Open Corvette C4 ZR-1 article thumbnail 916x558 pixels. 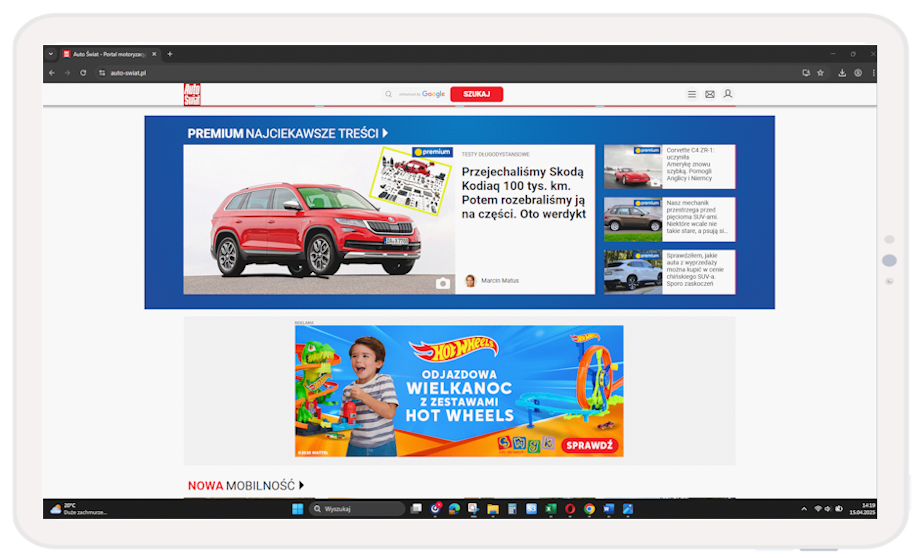click(633, 167)
